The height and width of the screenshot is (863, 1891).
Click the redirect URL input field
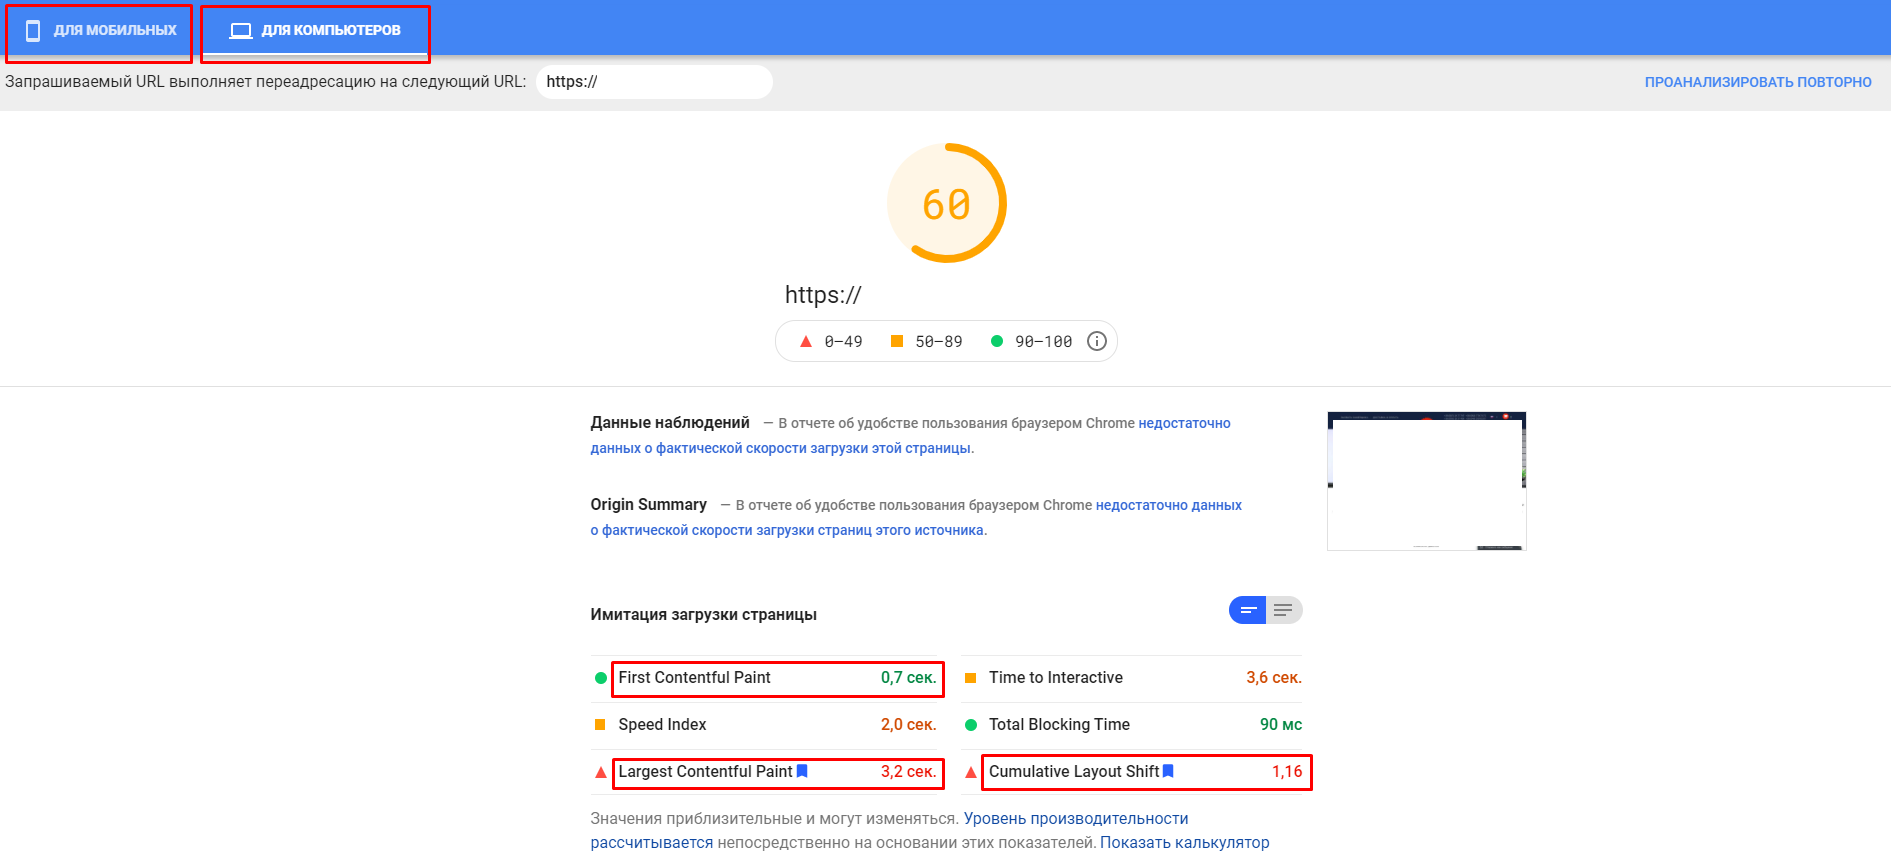tap(654, 82)
